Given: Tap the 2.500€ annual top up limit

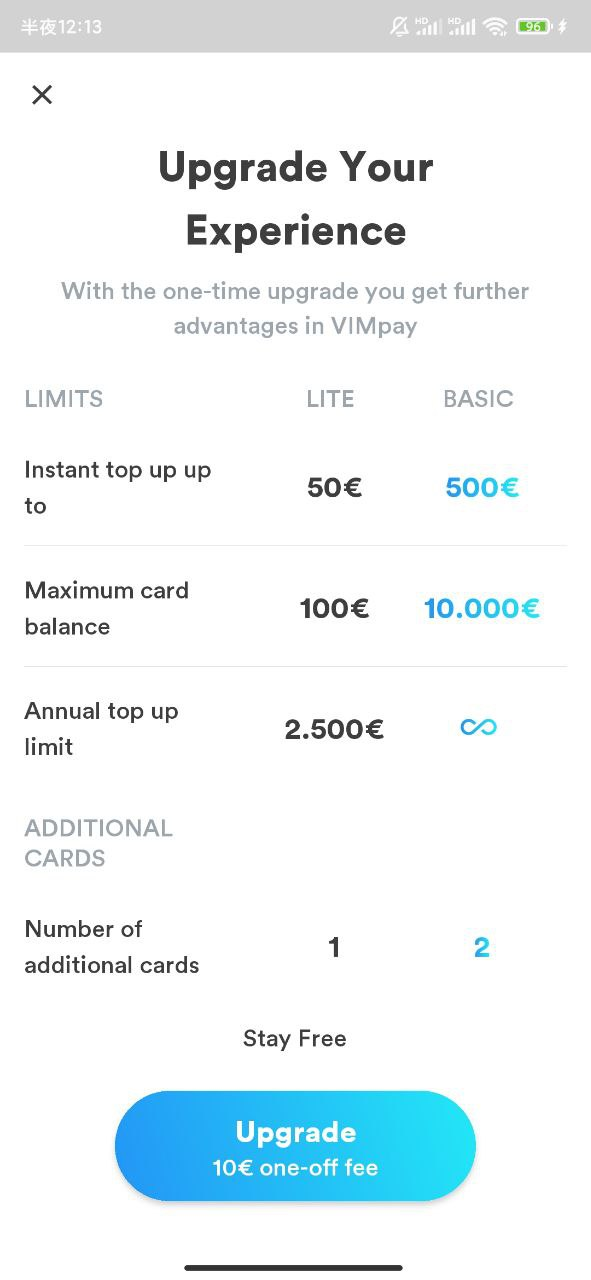Looking at the screenshot, I should (334, 729).
